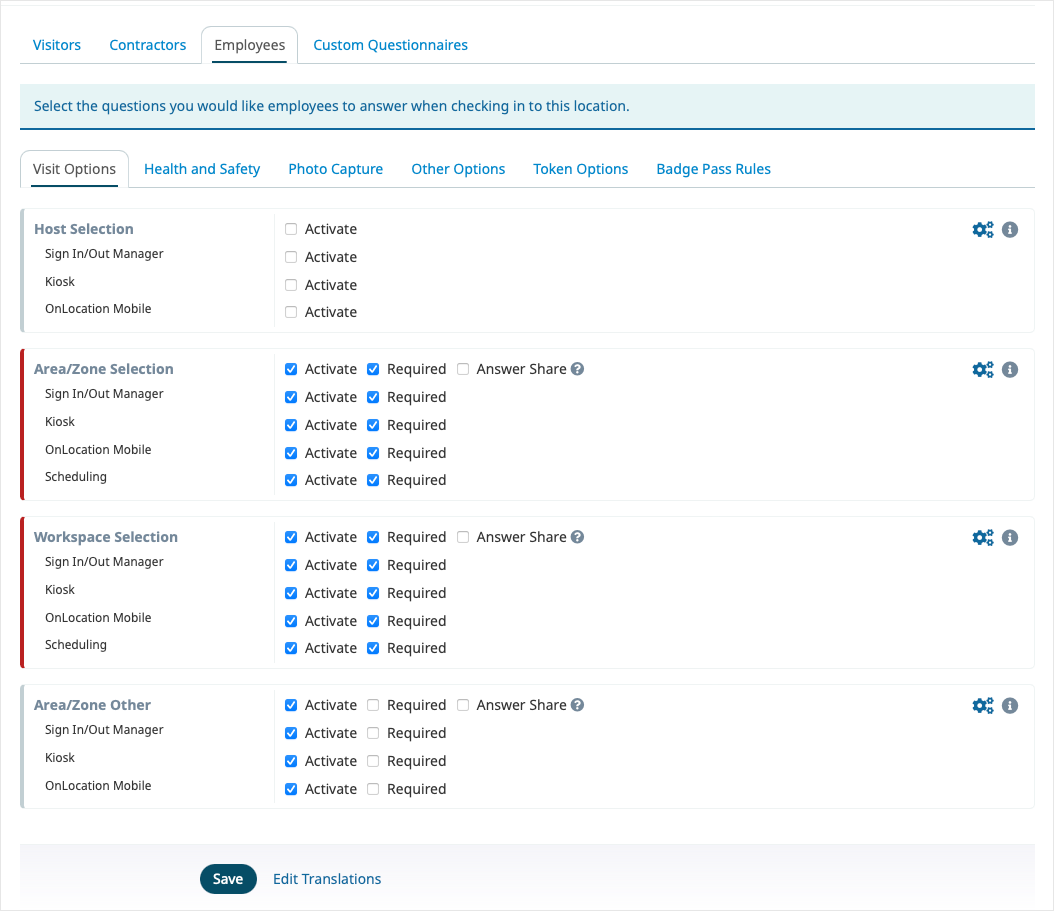Toggle Required for Area/Zone Selection OnLocation Mobile
The width and height of the screenshot is (1054, 911).
[373, 453]
